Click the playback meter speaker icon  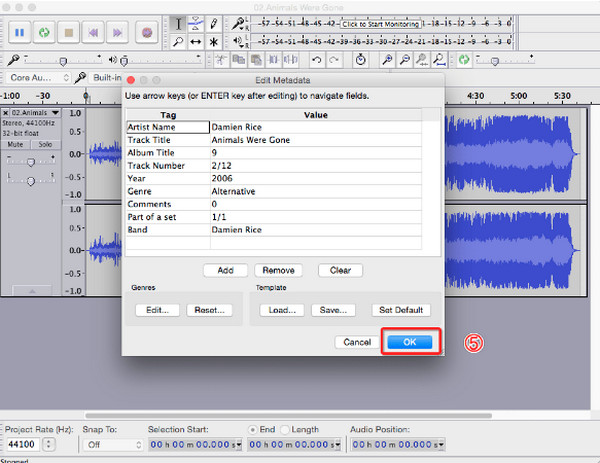click(238, 41)
